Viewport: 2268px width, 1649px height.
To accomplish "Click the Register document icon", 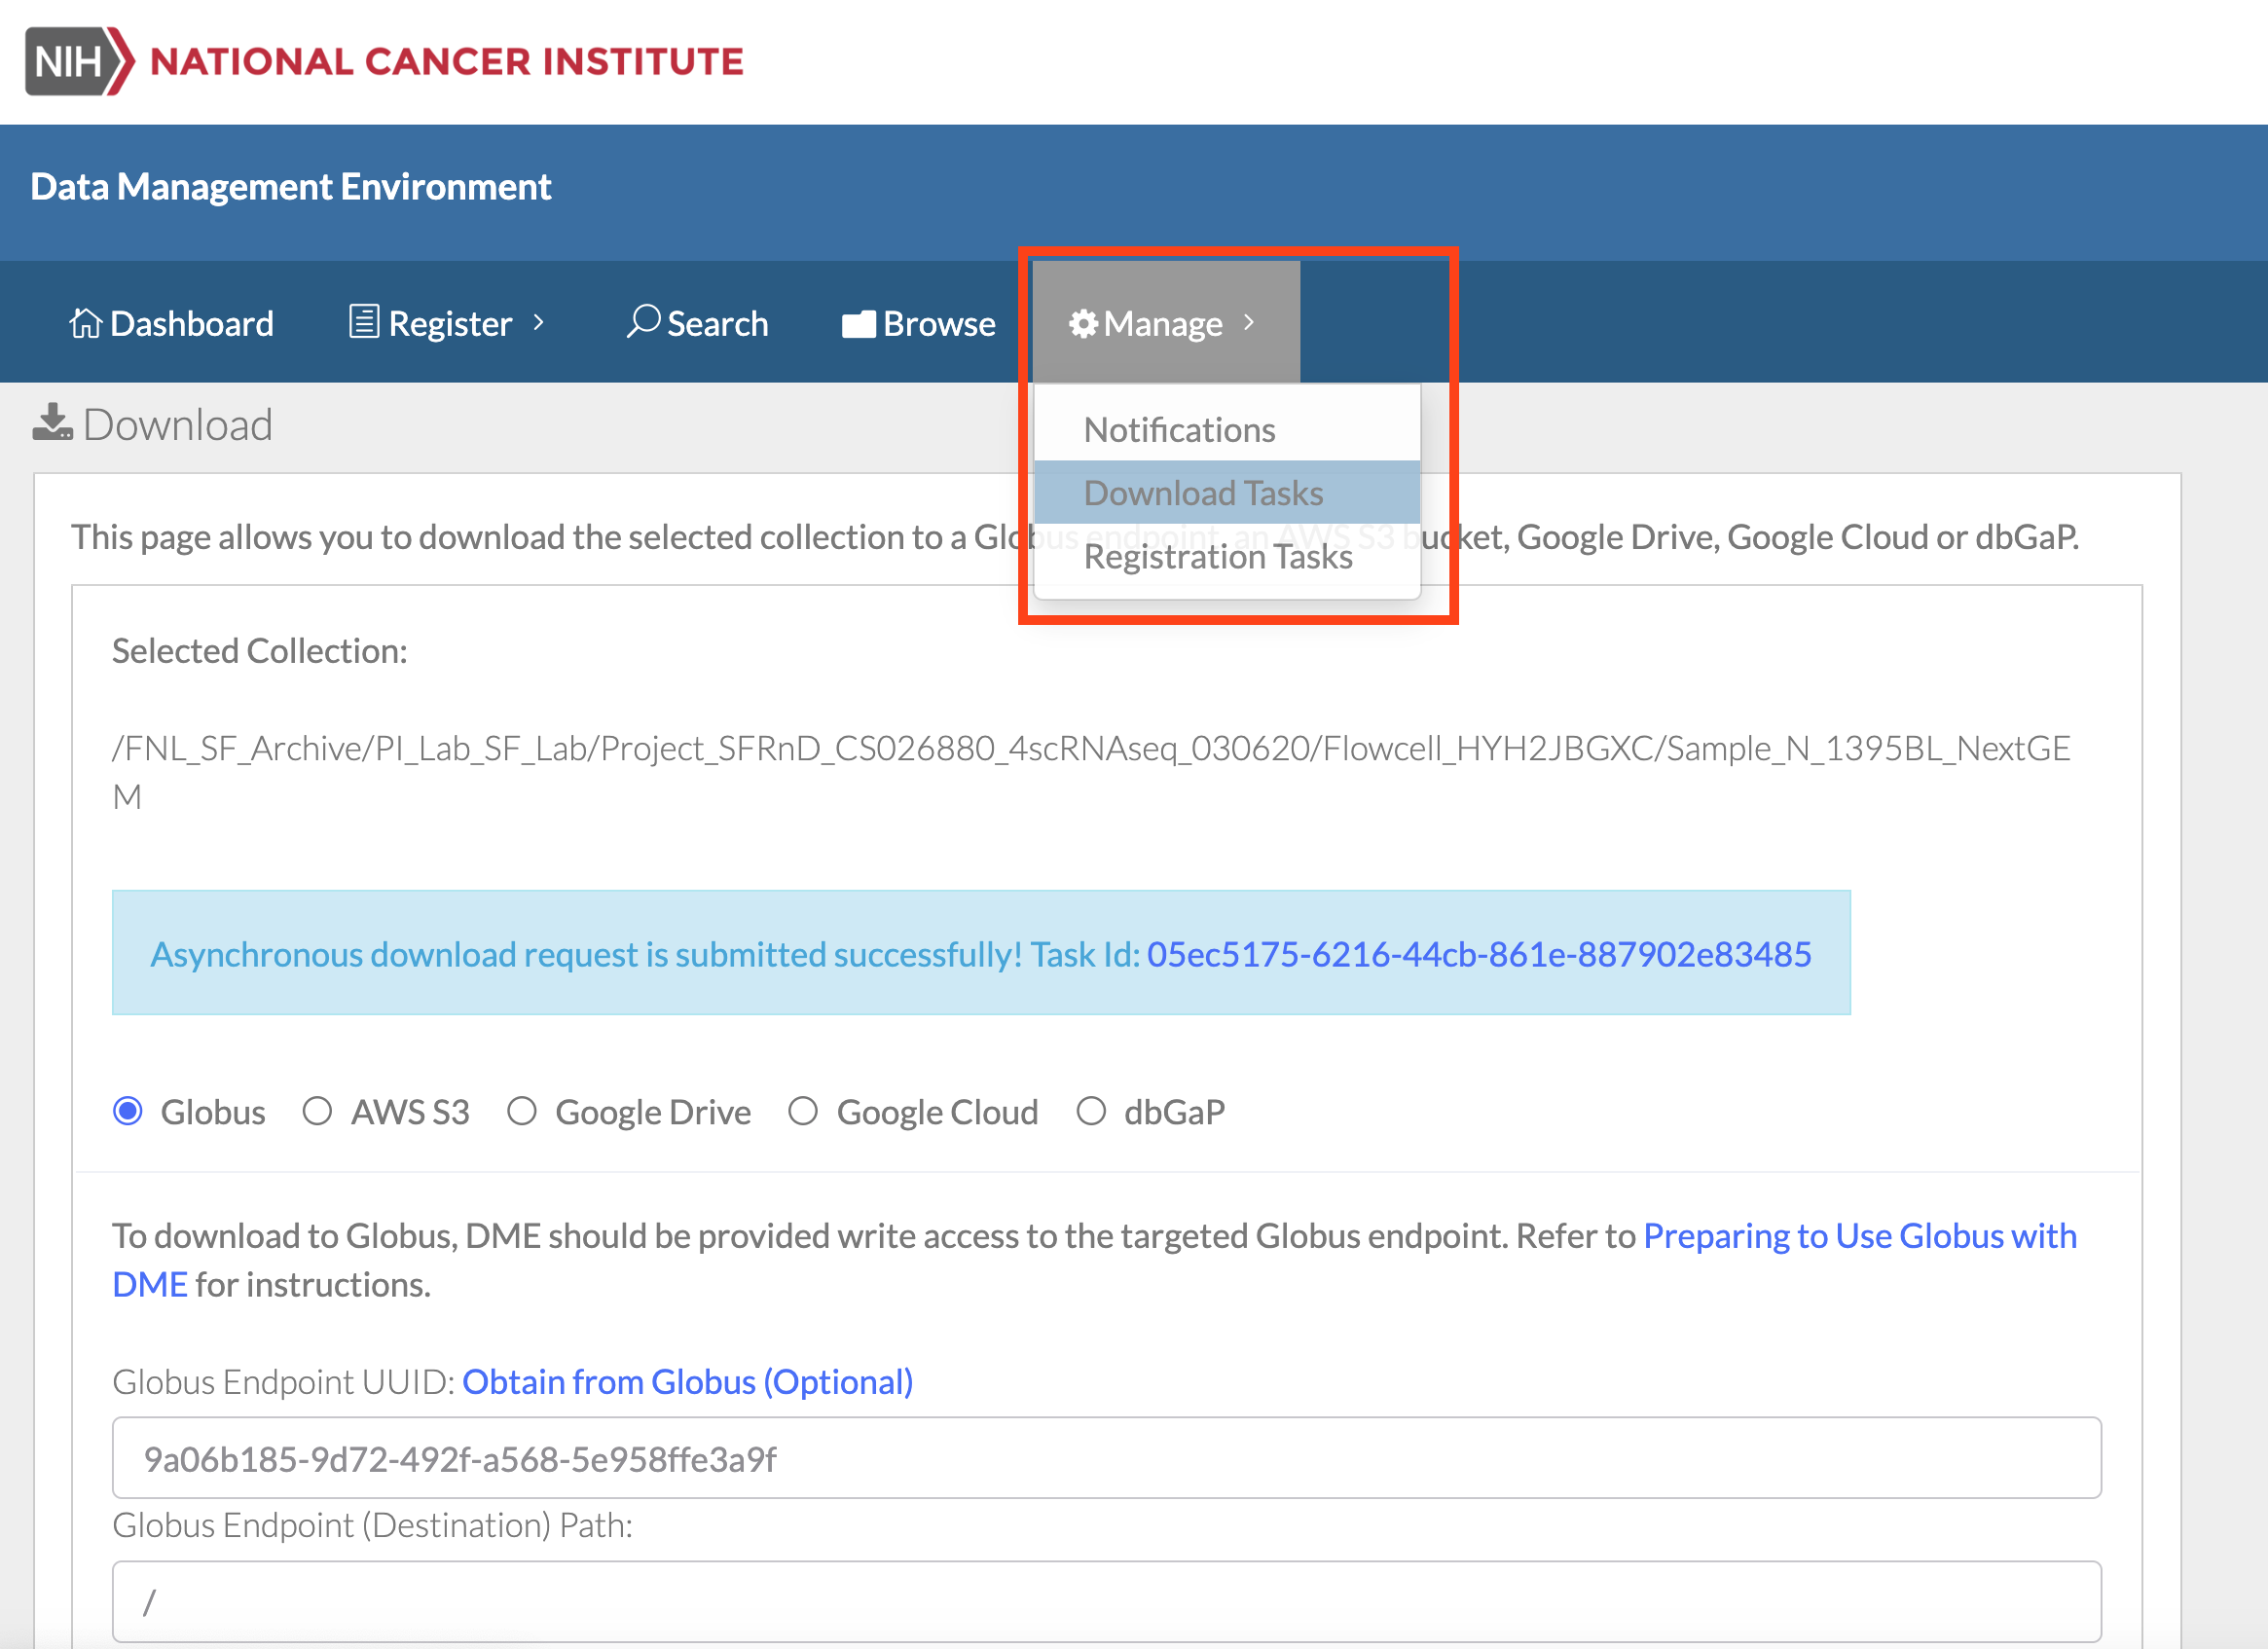I will 364,322.
